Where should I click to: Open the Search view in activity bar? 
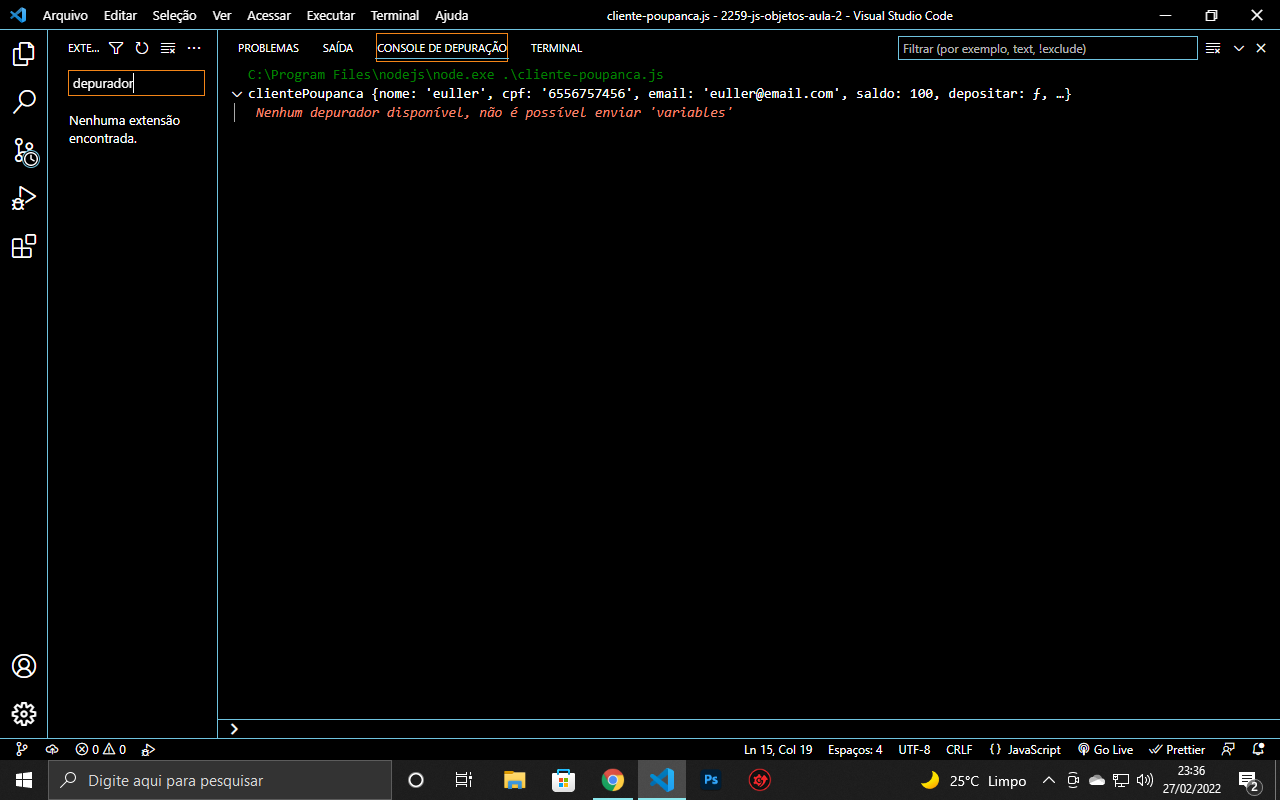click(24, 102)
